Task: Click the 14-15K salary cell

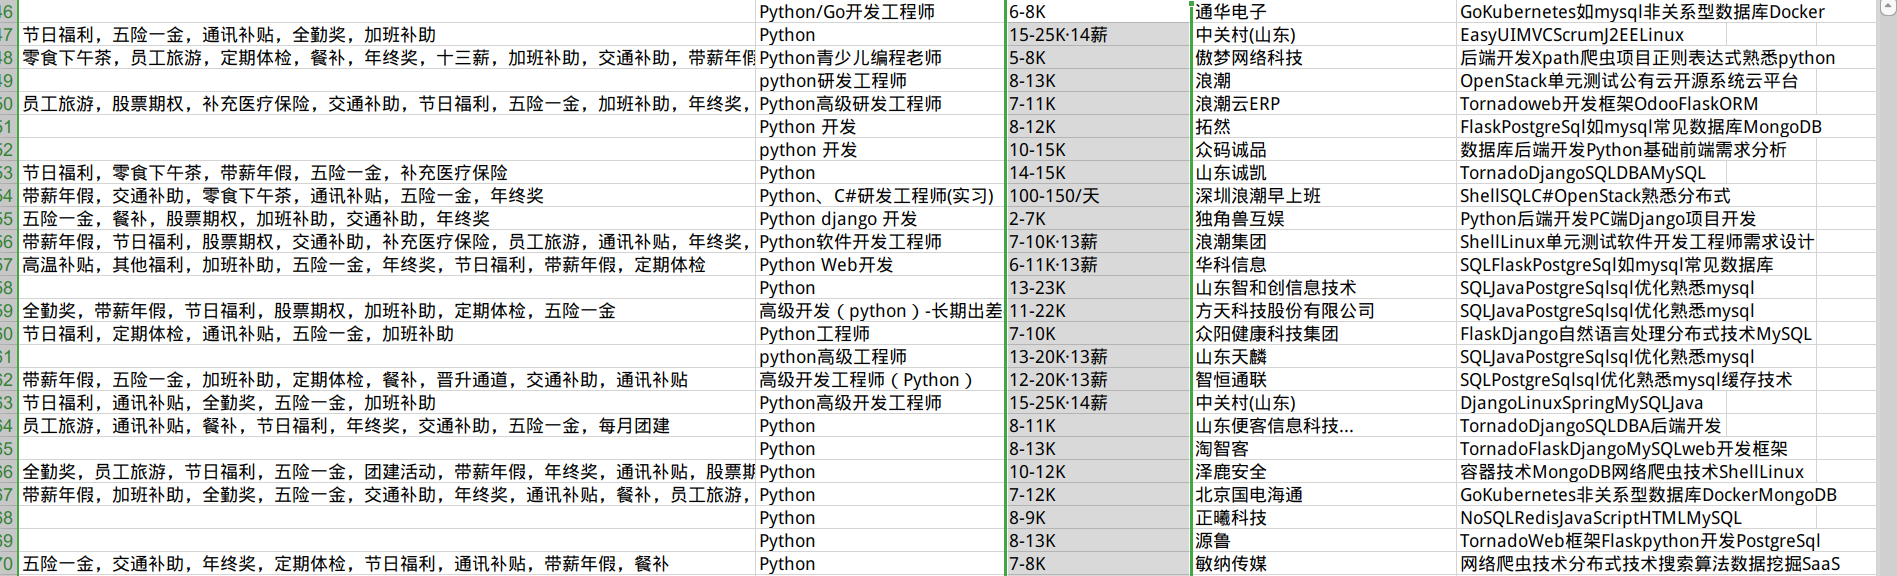Action: [x=1098, y=173]
